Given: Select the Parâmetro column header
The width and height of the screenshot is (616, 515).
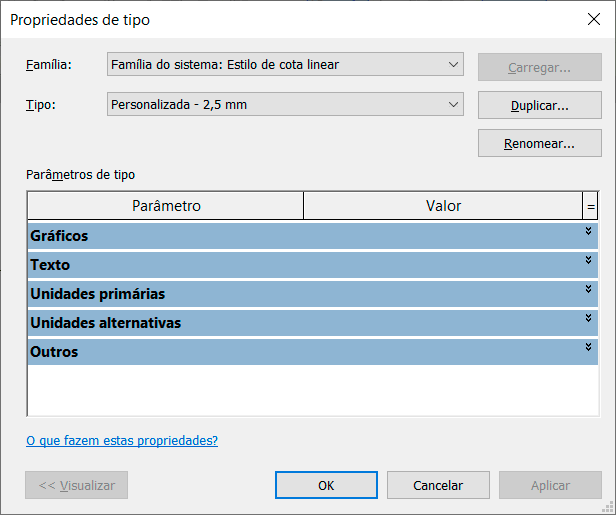Looking at the screenshot, I should tap(166, 206).
